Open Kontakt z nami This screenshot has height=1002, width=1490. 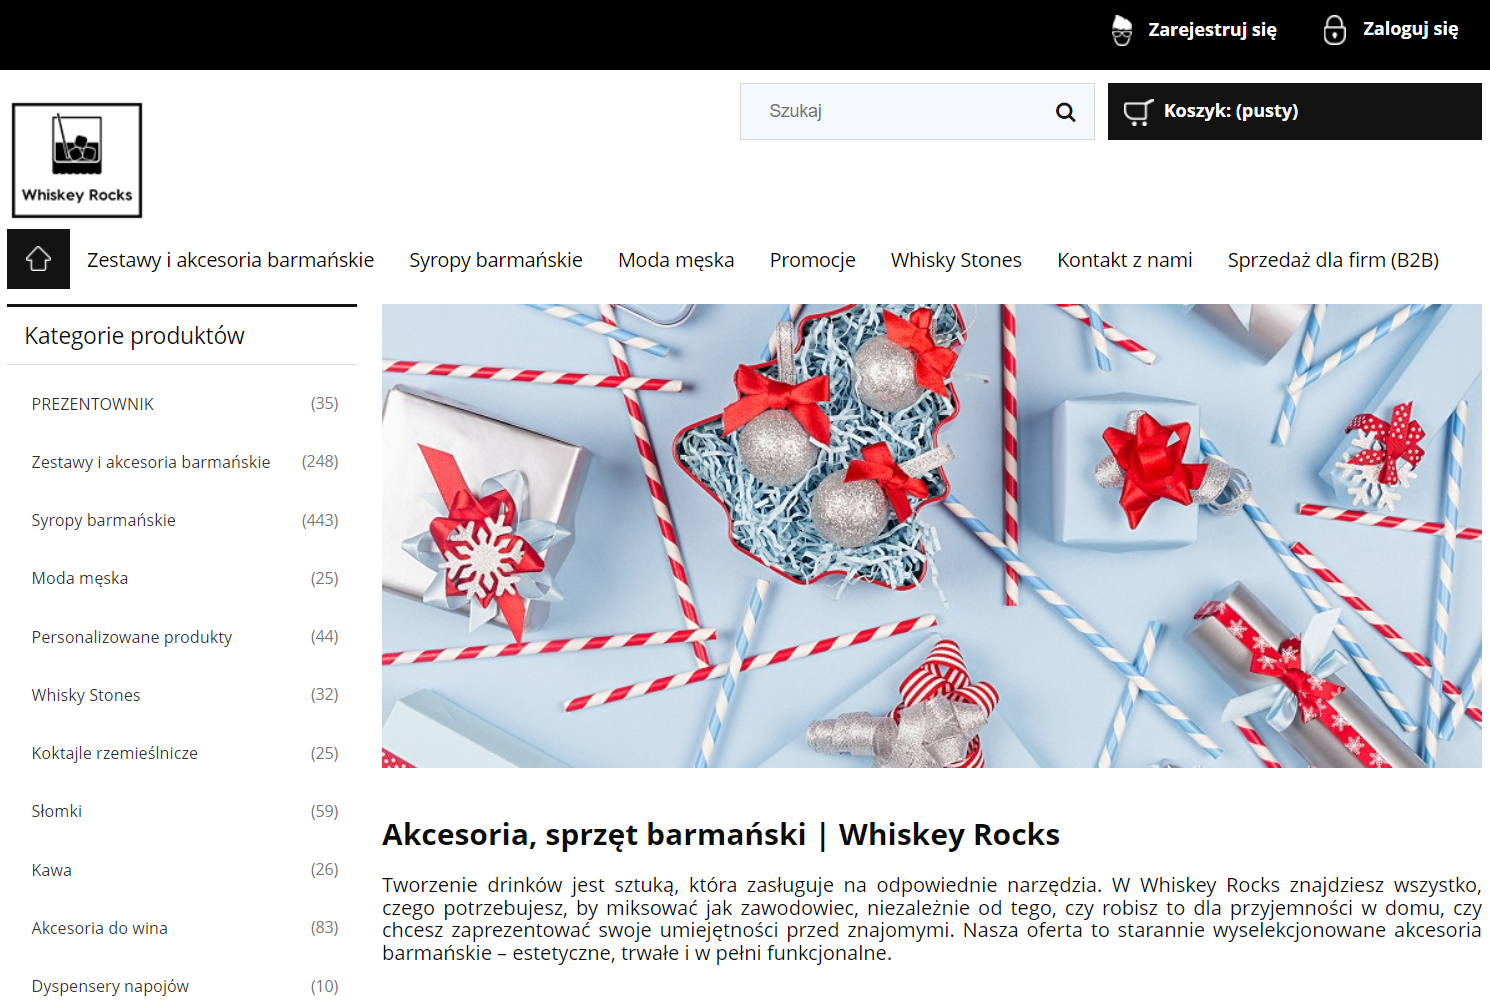click(x=1124, y=259)
